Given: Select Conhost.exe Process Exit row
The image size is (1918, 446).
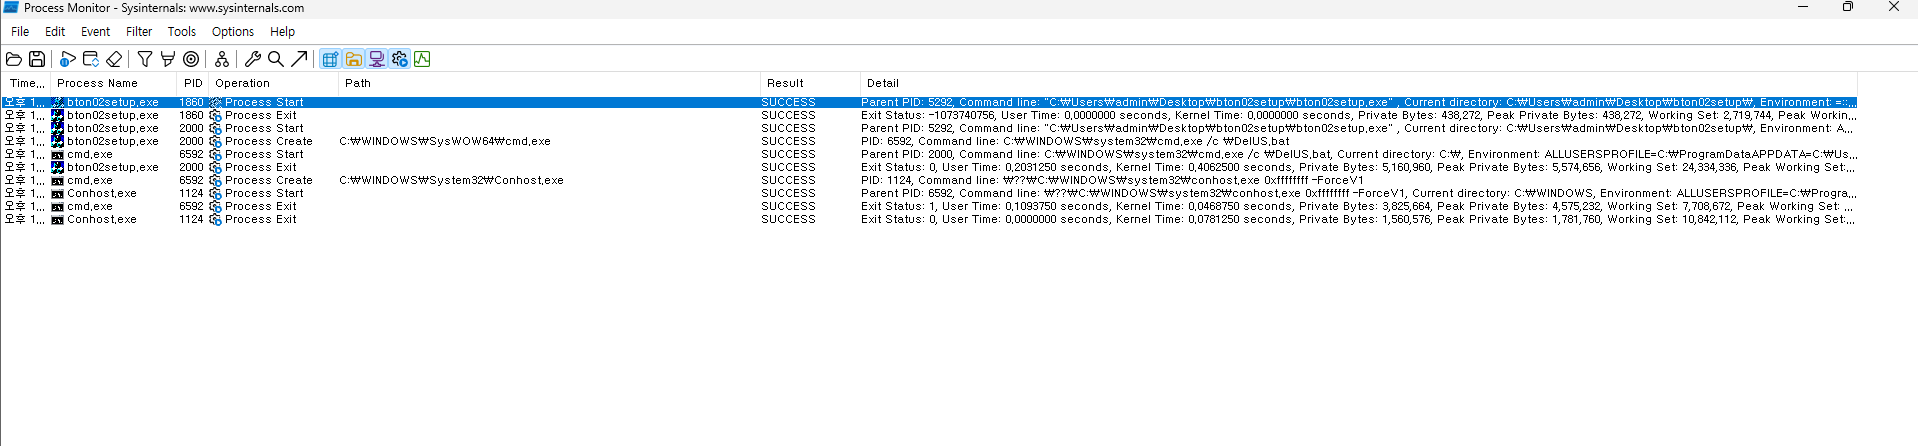Looking at the screenshot, I should [x=929, y=219].
